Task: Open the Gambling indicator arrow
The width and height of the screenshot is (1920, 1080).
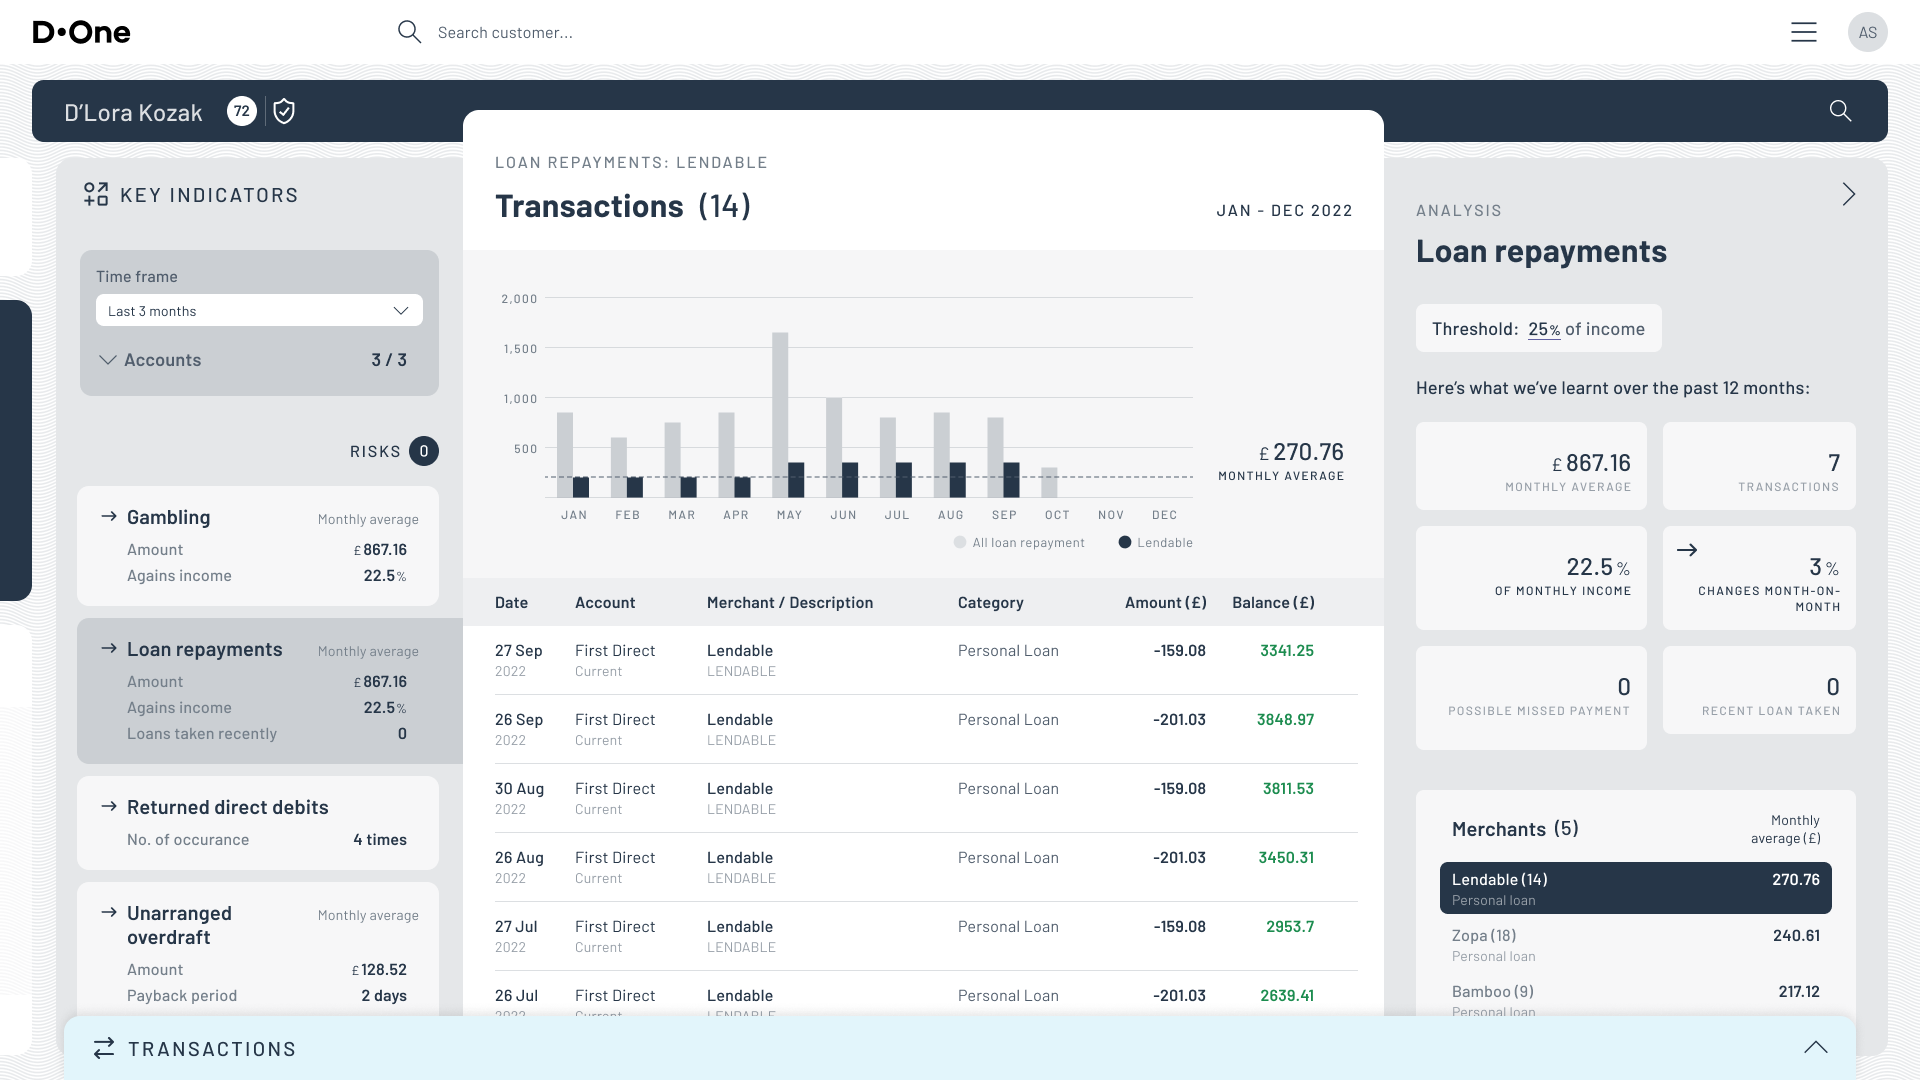Action: 109,516
